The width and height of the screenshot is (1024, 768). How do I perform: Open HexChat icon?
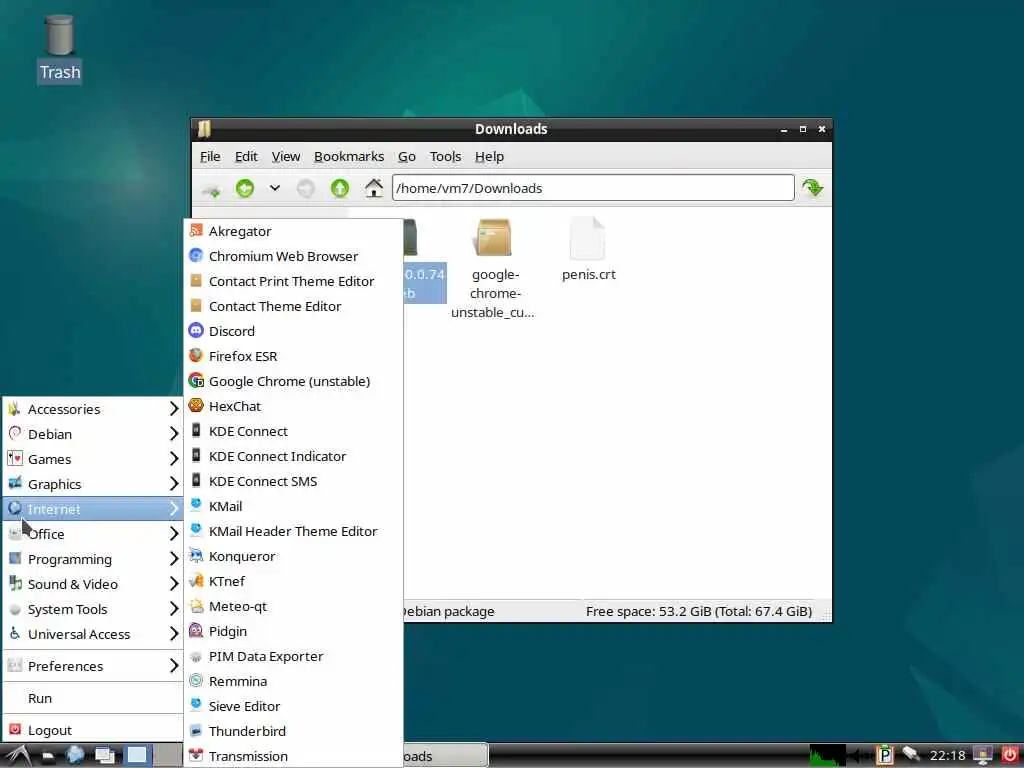tap(196, 406)
